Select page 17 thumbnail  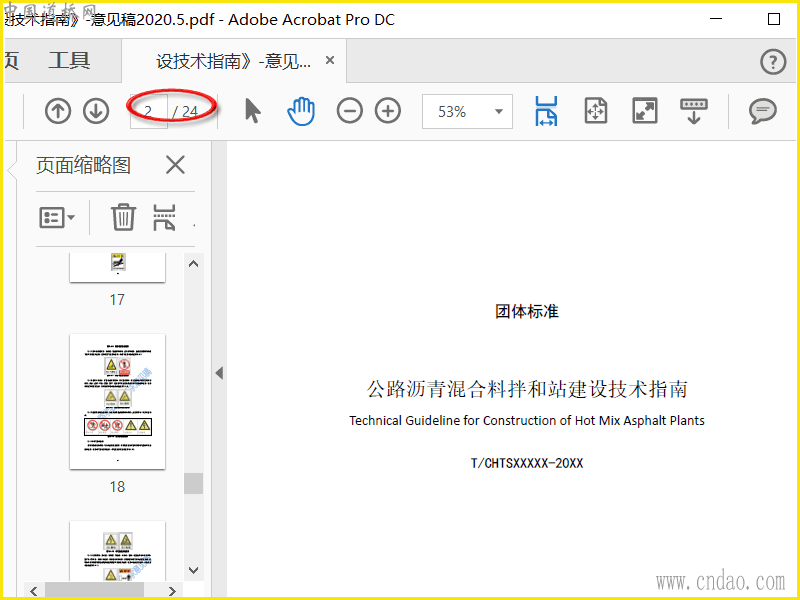(x=117, y=267)
